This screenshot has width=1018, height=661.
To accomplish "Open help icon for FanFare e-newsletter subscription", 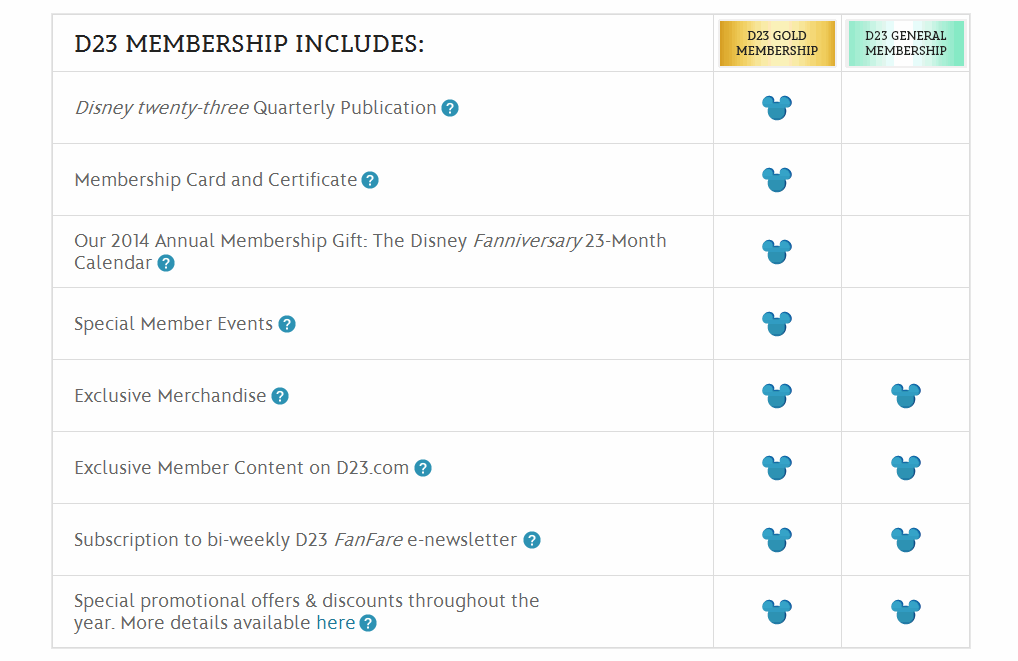I will (532, 541).
